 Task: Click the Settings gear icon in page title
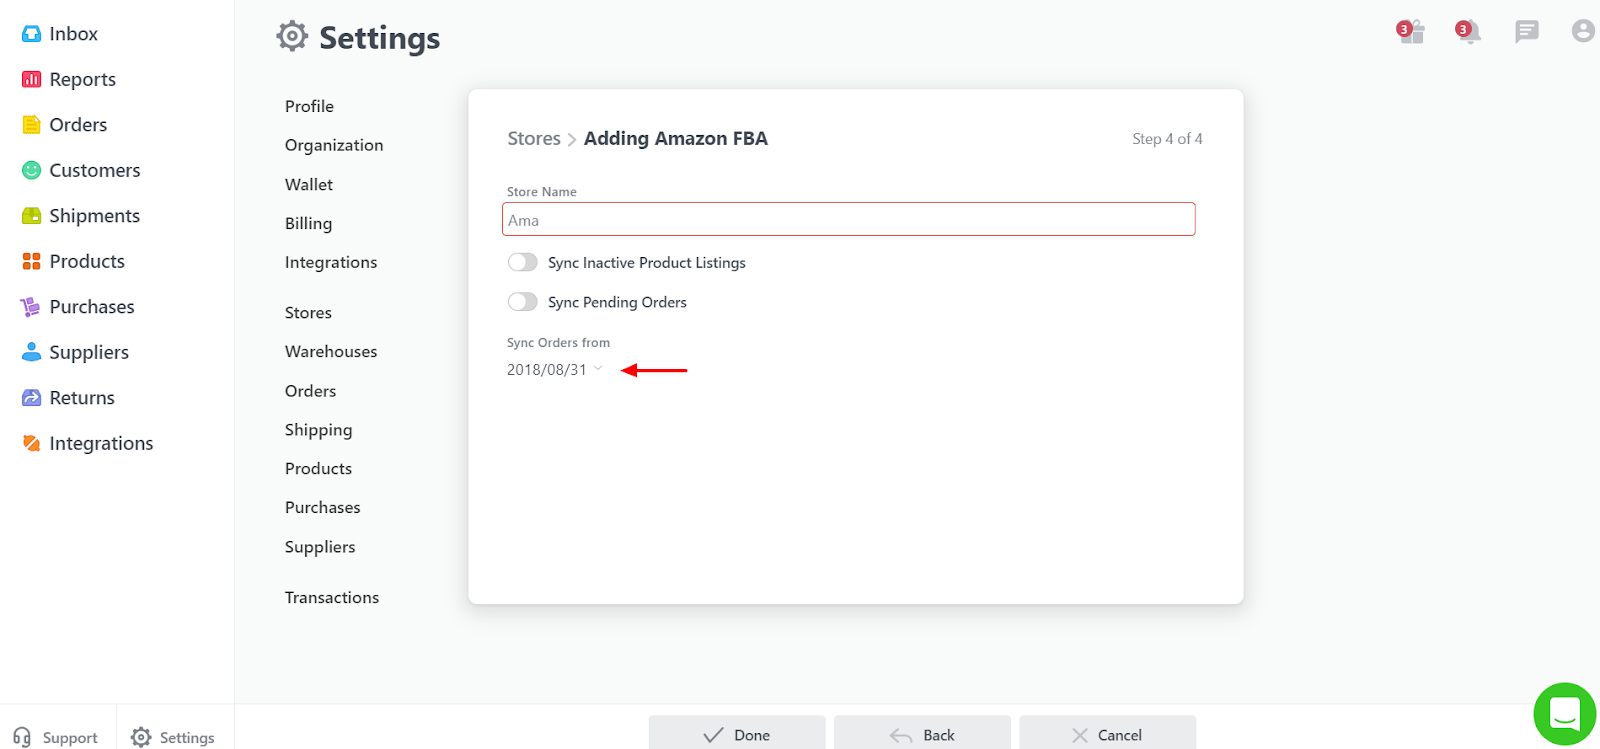coord(292,36)
